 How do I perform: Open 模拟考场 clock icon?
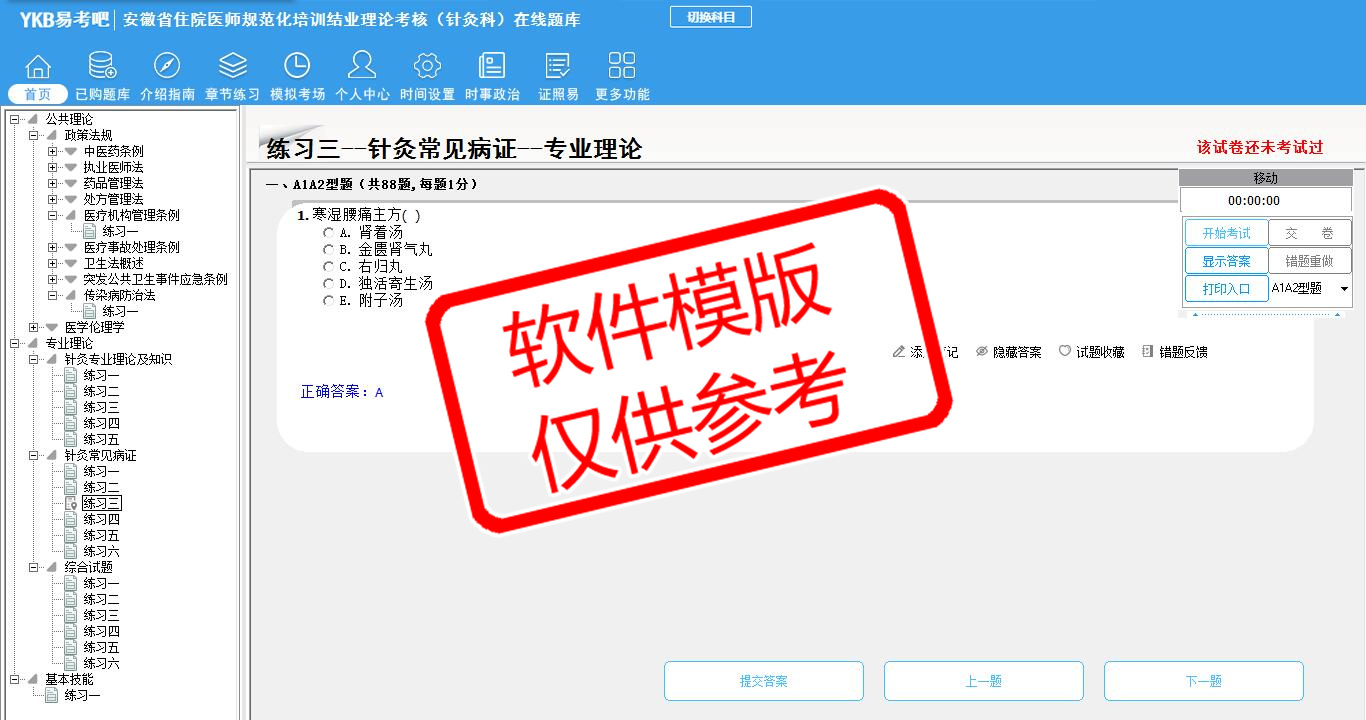[297, 66]
